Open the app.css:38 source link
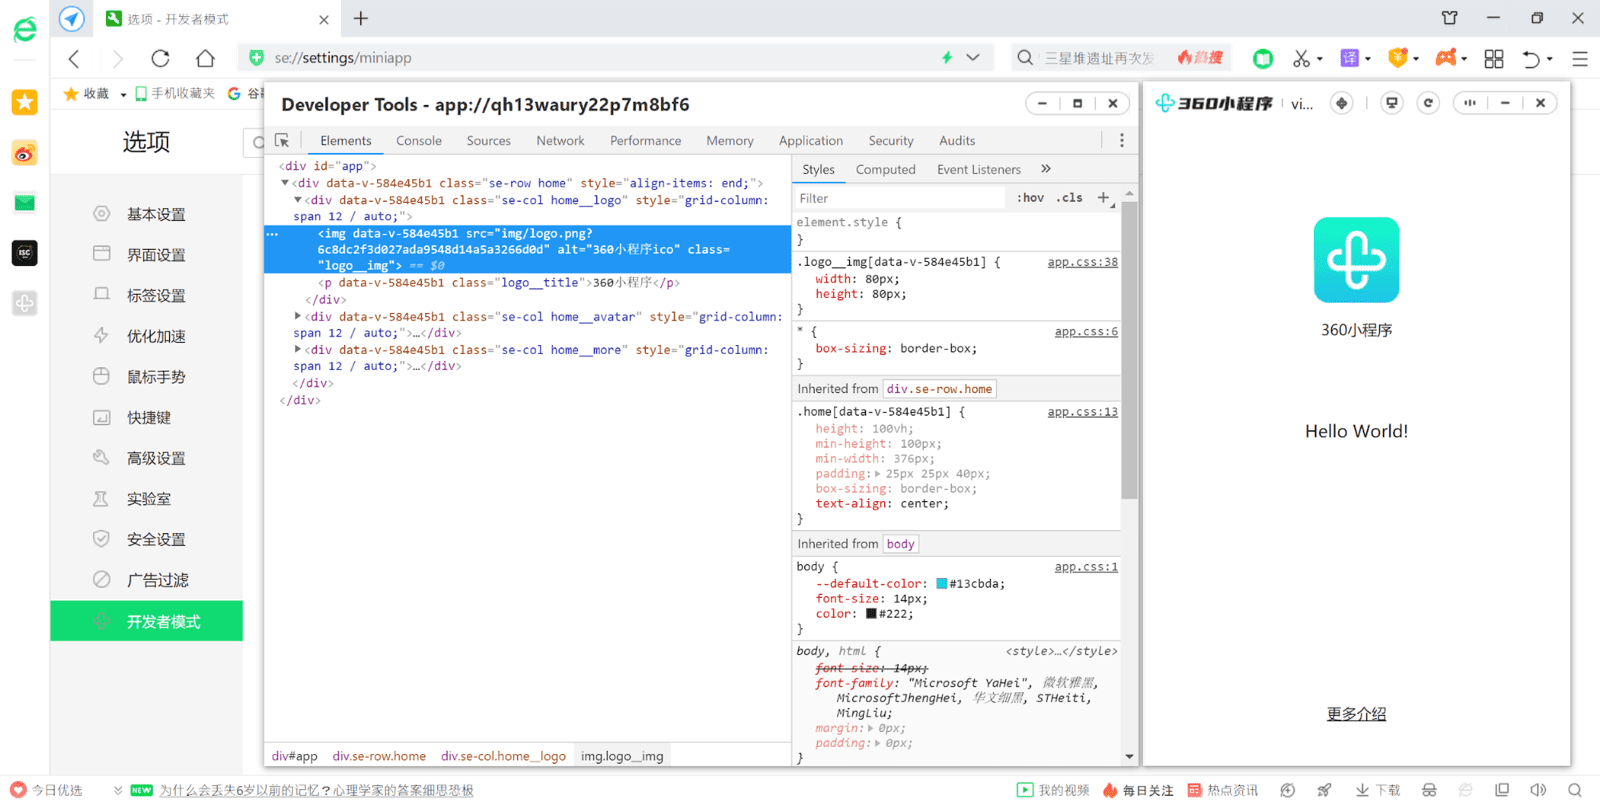This screenshot has width=1600, height=803. tap(1082, 262)
